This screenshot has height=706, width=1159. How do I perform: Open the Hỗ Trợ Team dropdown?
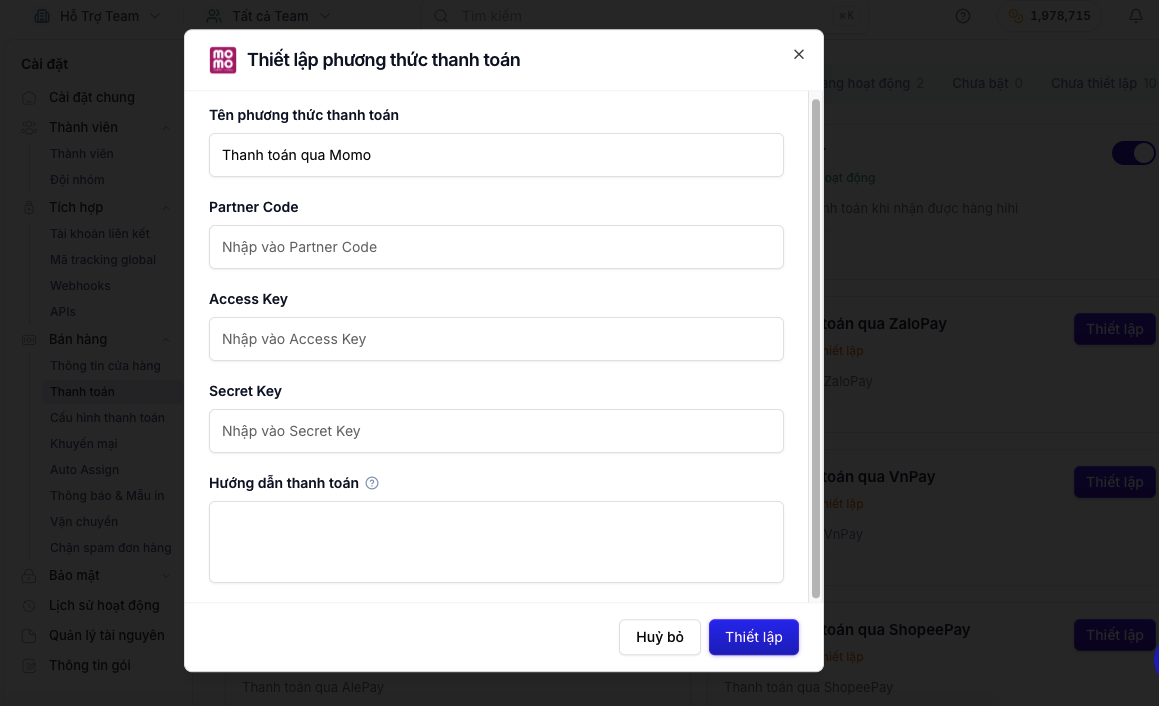98,16
